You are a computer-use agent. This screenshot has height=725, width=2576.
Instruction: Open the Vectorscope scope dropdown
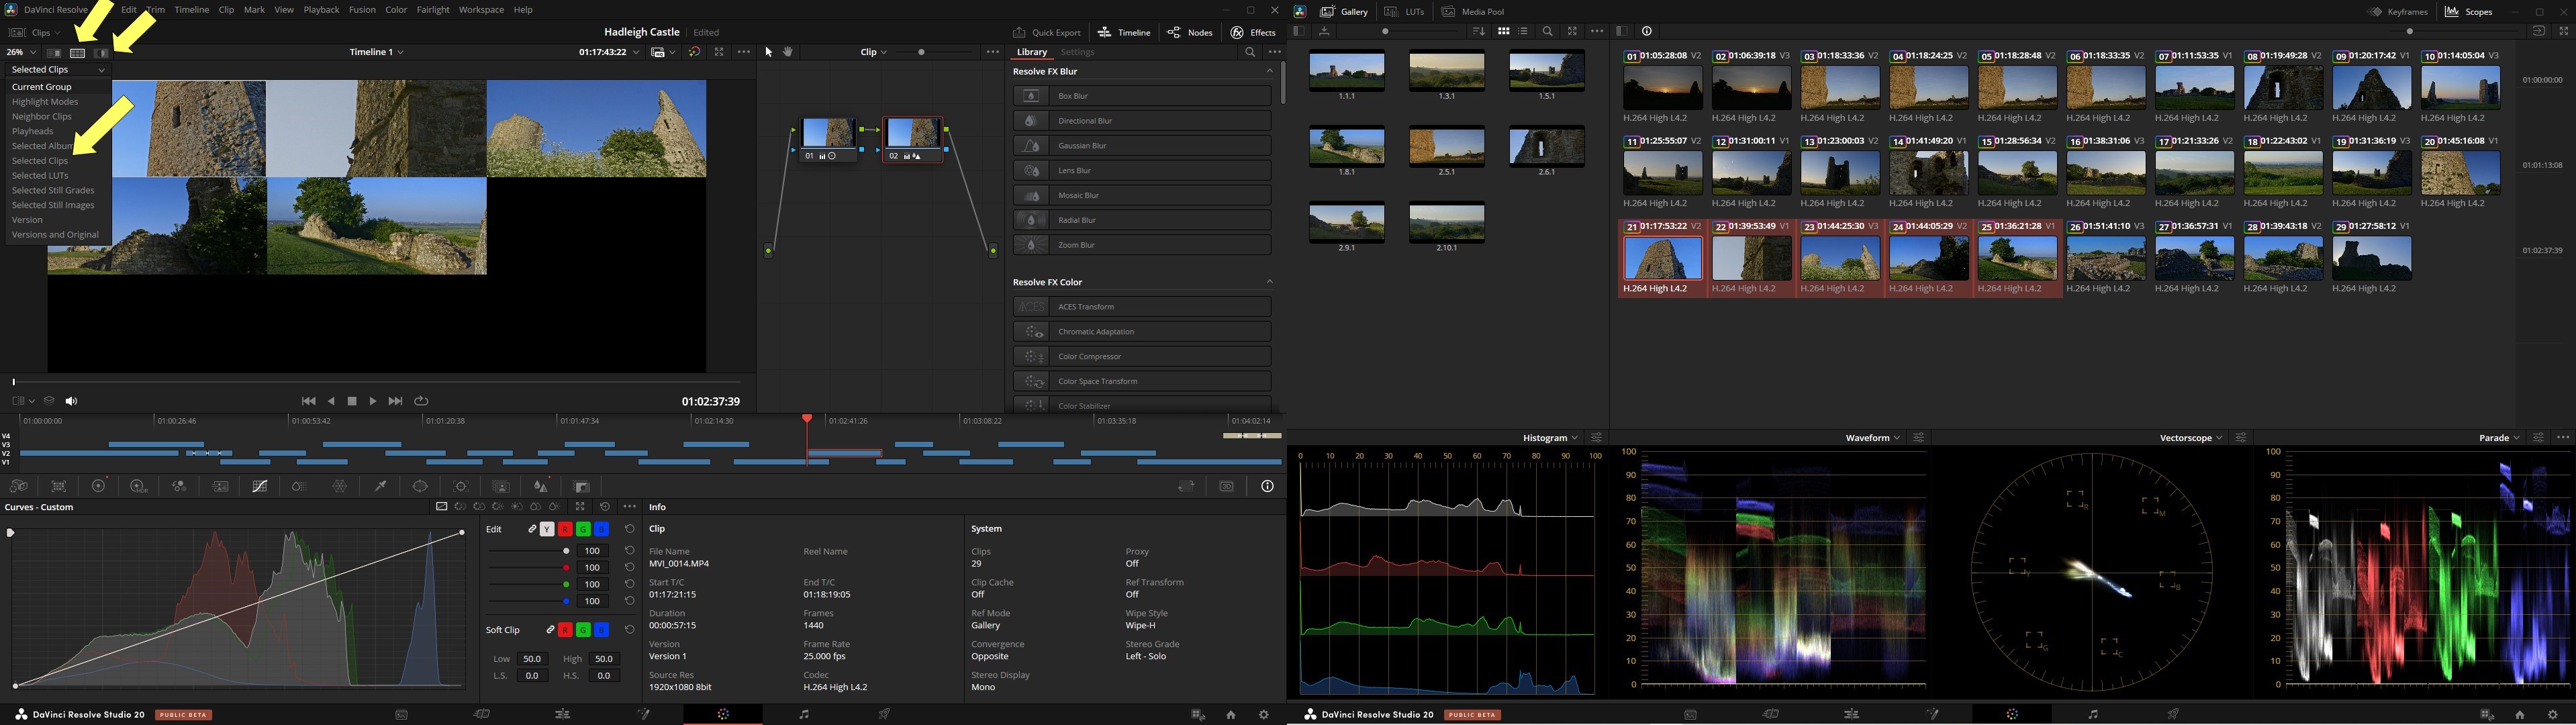click(x=2191, y=438)
